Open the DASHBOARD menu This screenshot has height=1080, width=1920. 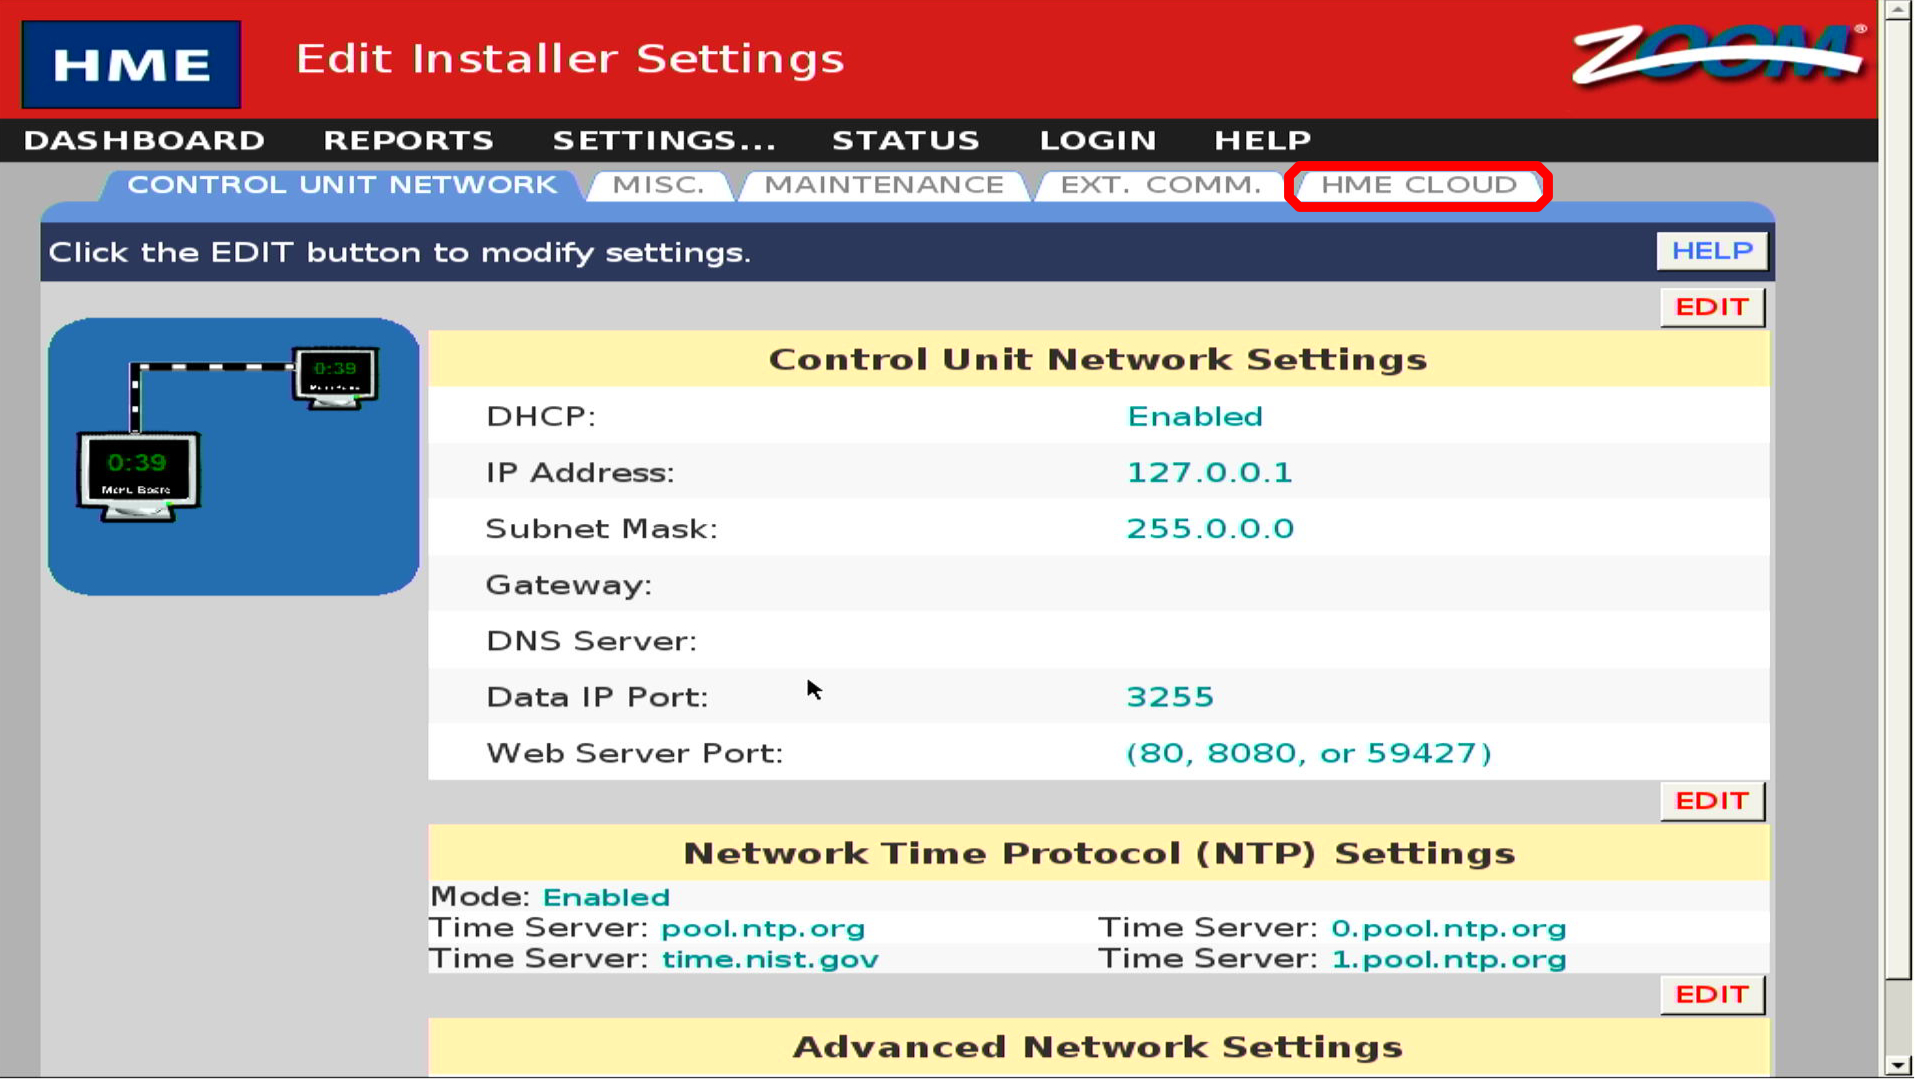[x=144, y=140]
